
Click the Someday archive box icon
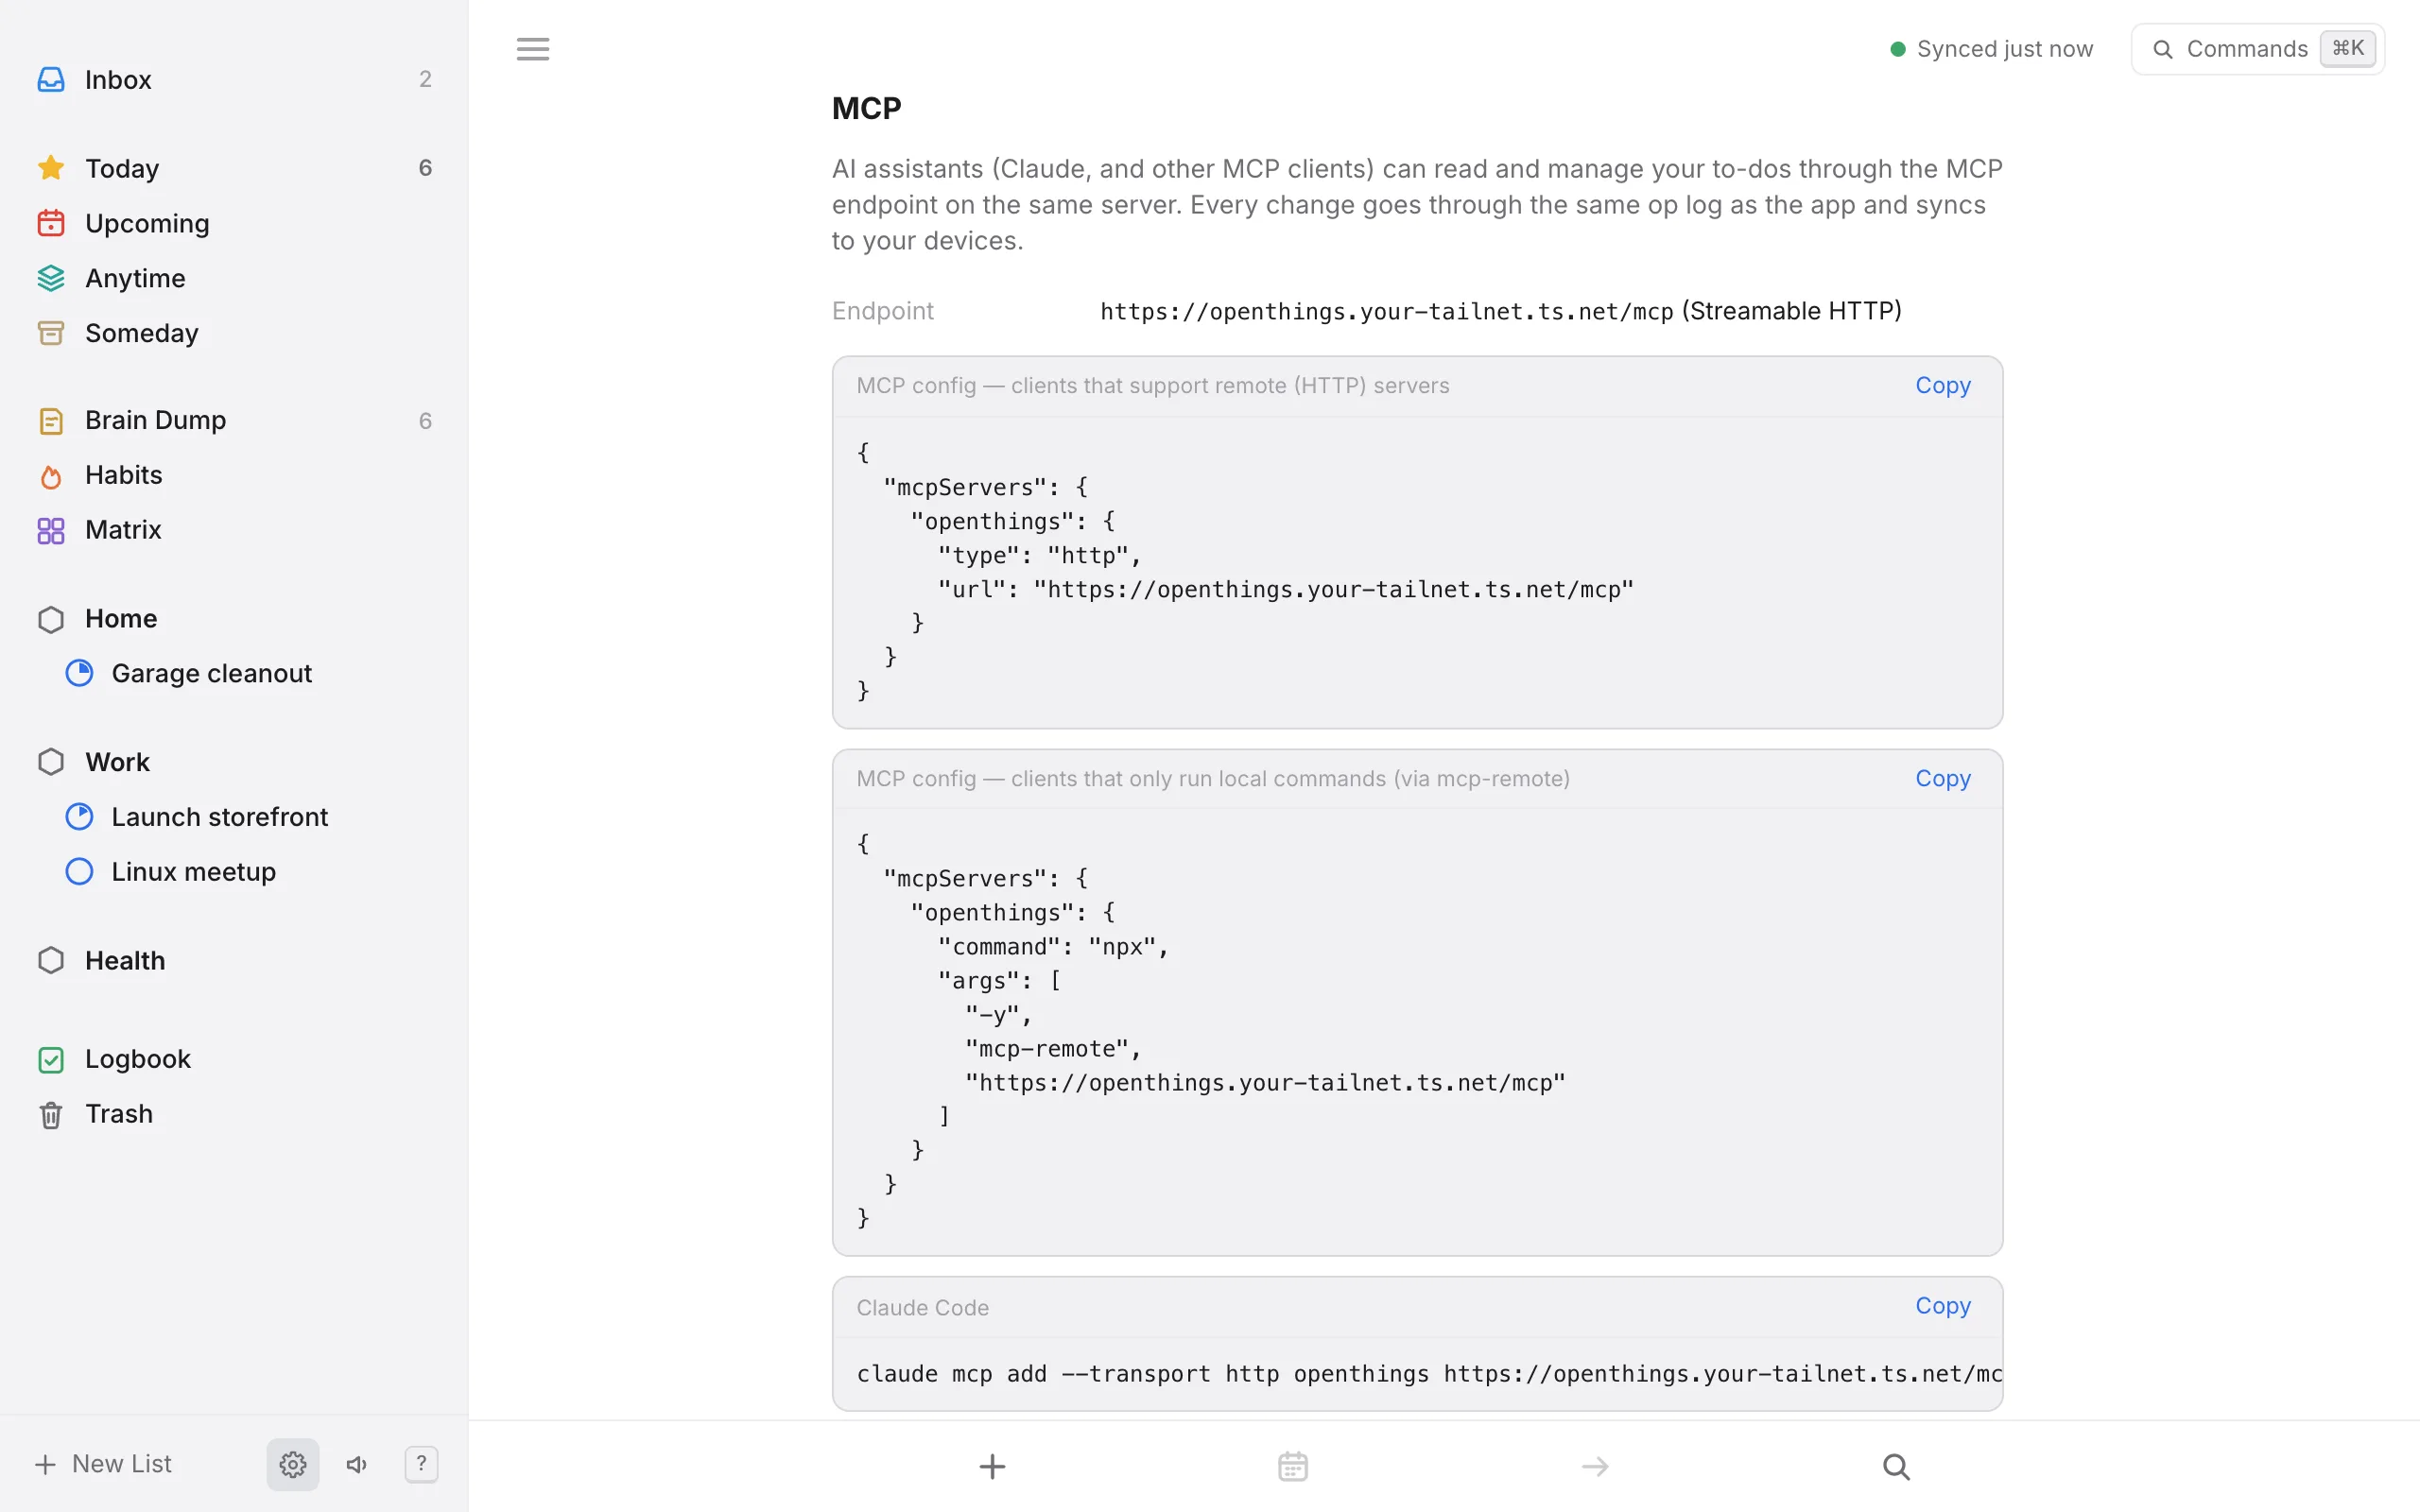[x=51, y=333]
